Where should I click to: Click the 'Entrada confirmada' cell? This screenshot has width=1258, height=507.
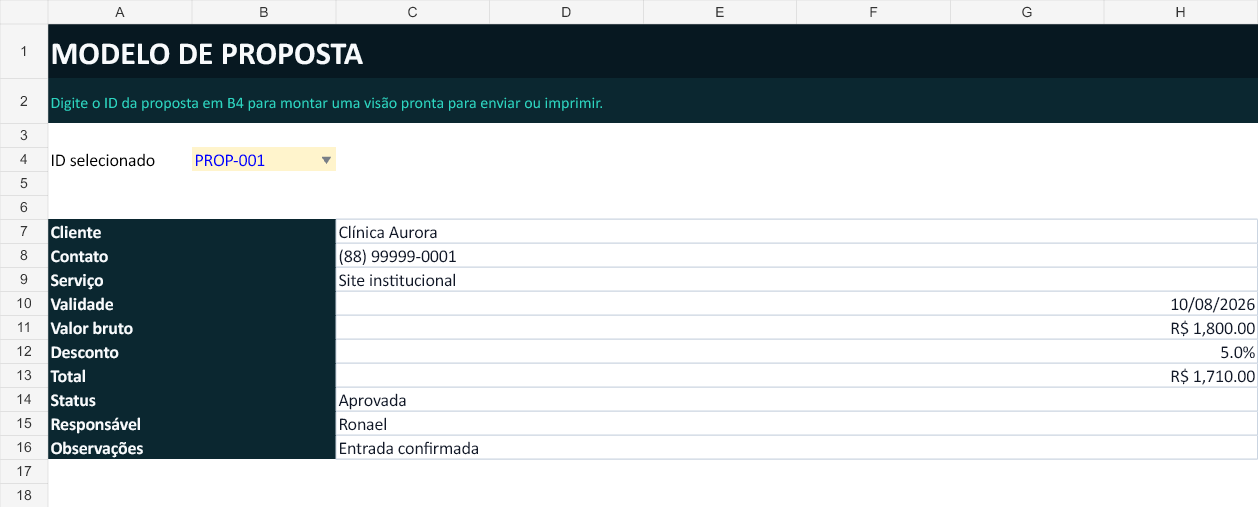tap(797, 448)
